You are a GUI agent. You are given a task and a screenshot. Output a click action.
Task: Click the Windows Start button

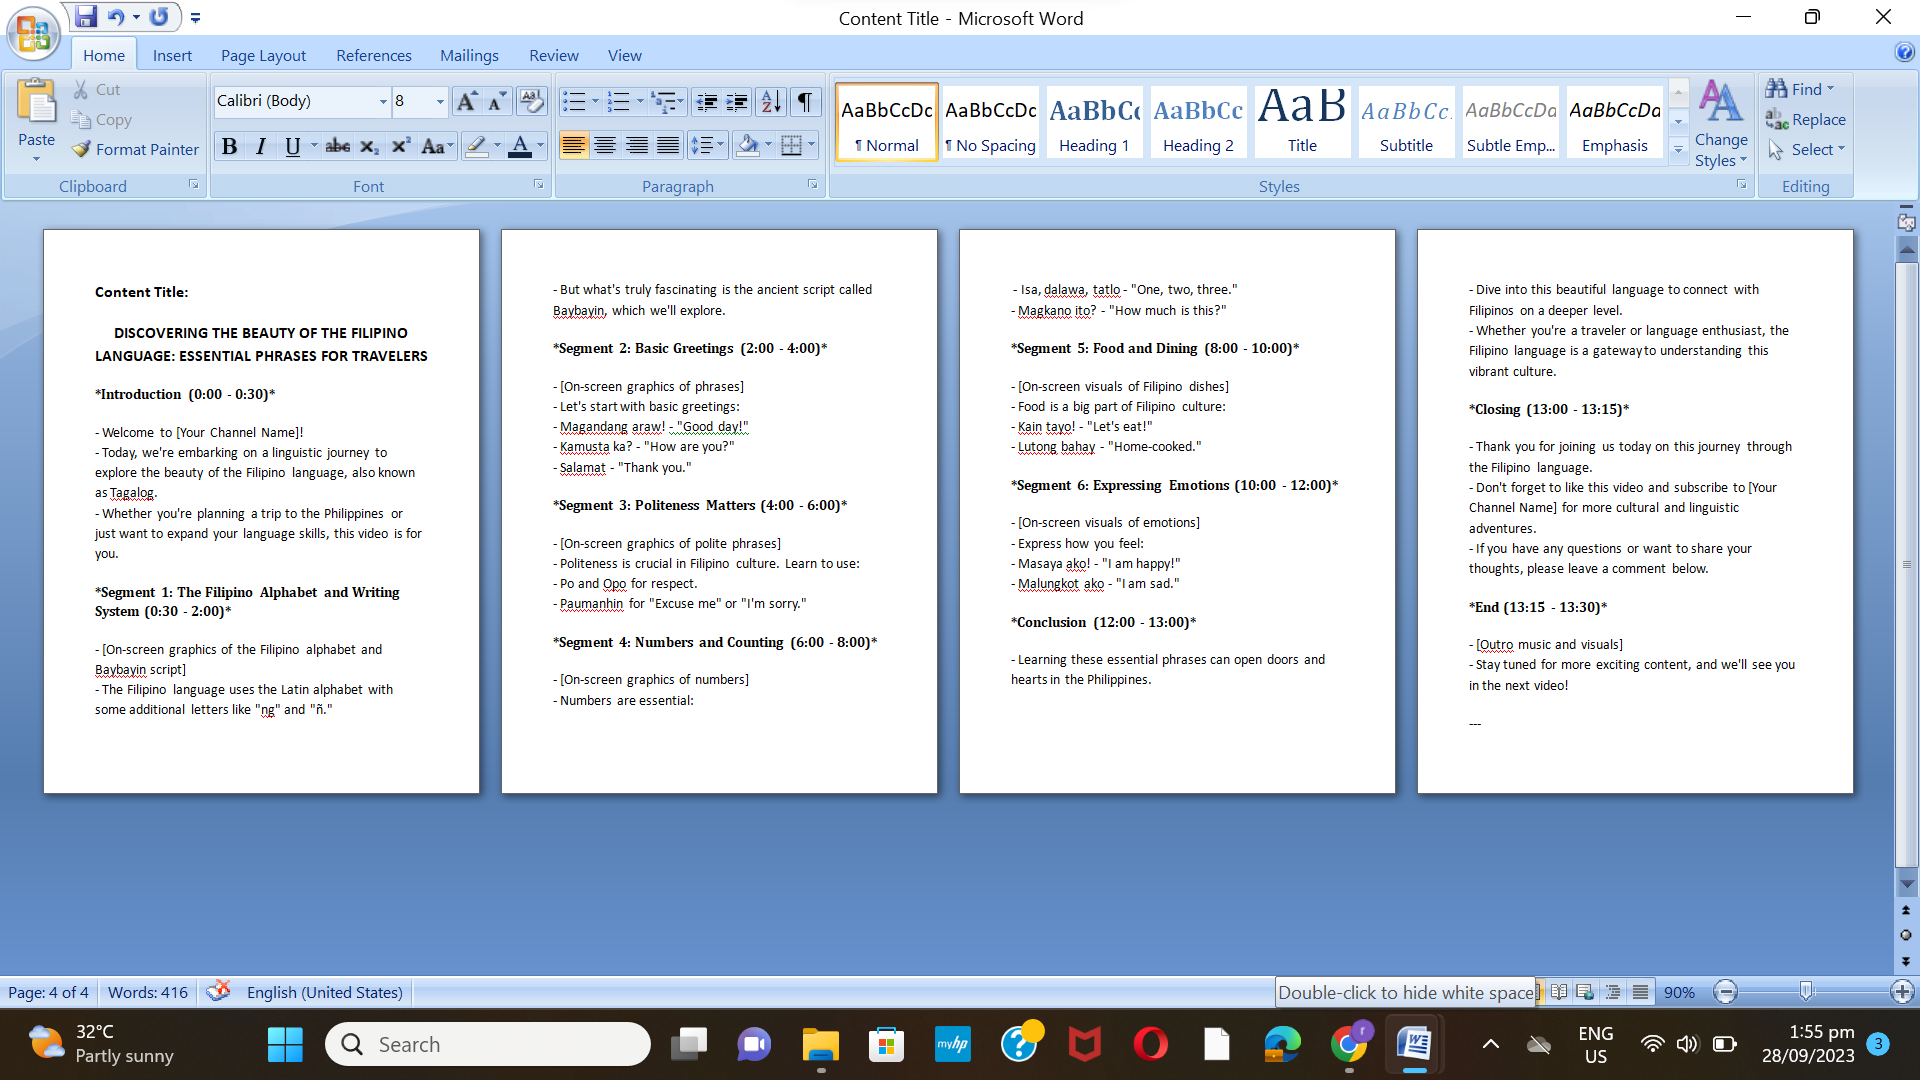[285, 1045]
